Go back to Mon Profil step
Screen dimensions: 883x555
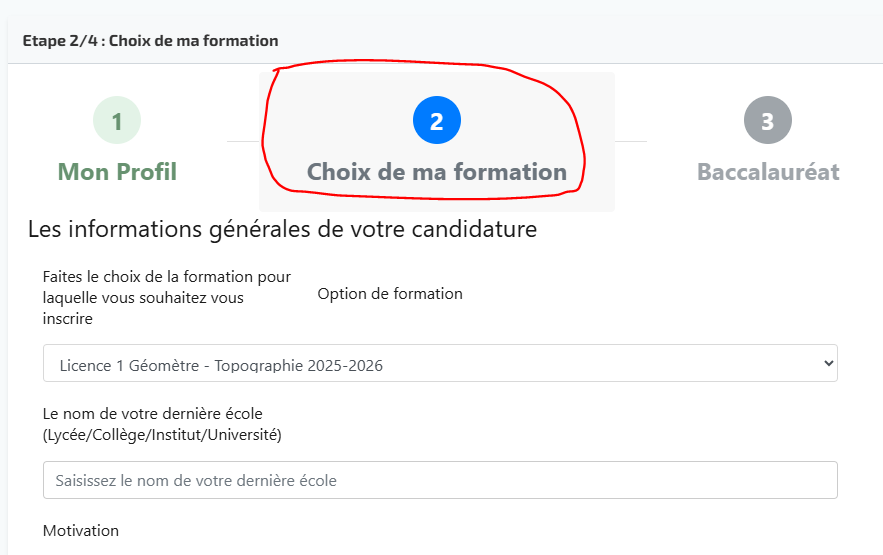[x=117, y=172]
